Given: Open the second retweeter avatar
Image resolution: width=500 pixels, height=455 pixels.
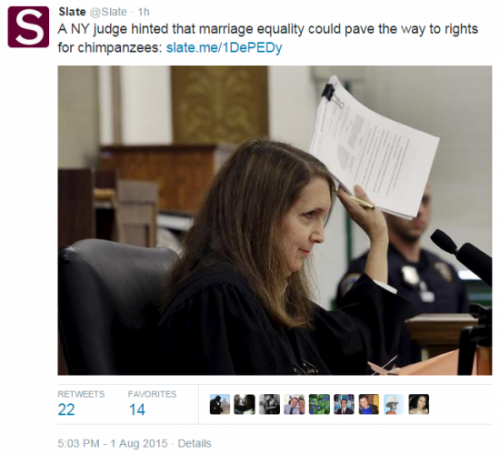Looking at the screenshot, I should pos(244,404).
